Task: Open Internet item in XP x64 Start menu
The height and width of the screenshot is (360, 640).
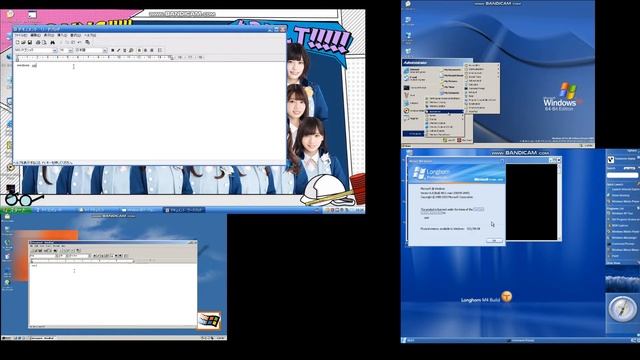Action: [415, 71]
